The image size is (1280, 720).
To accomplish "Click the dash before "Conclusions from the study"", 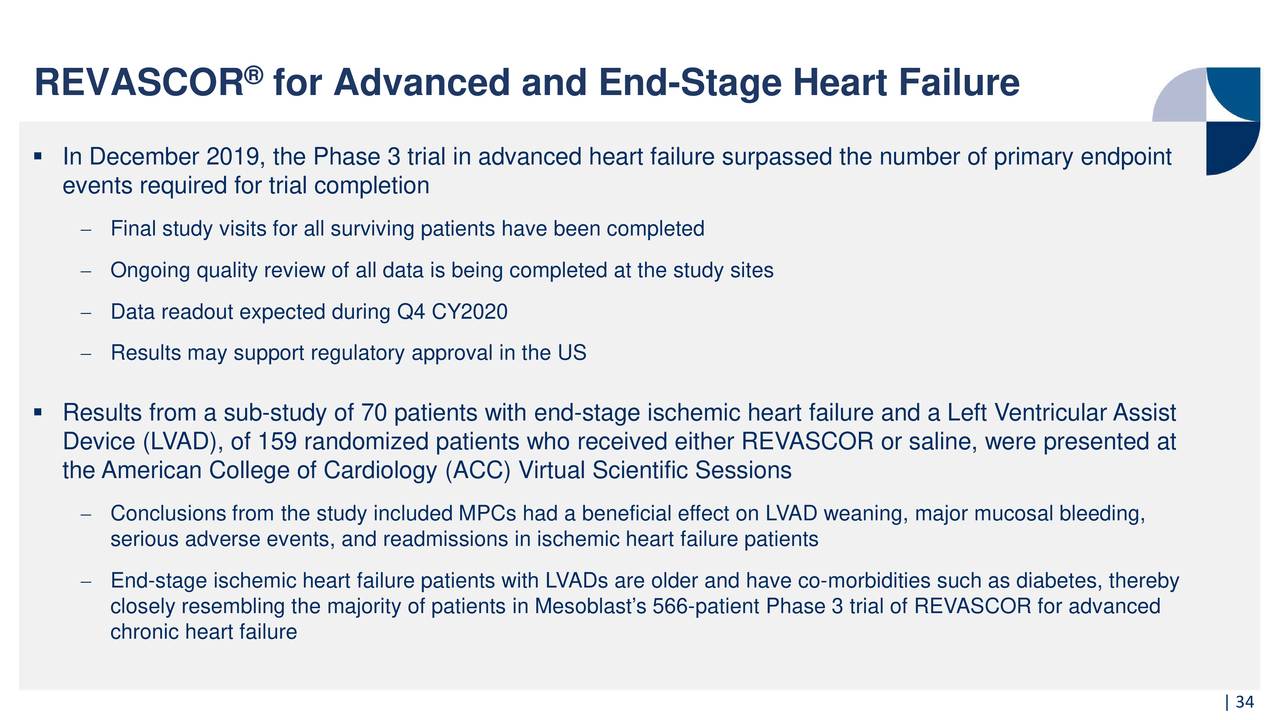I will point(86,516).
